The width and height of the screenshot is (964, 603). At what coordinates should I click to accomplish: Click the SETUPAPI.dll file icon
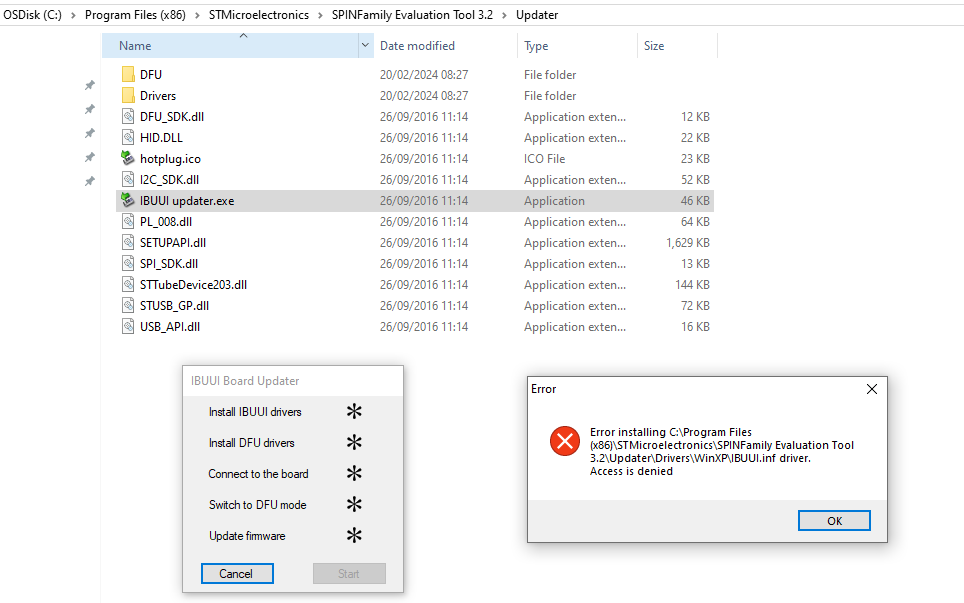[128, 242]
